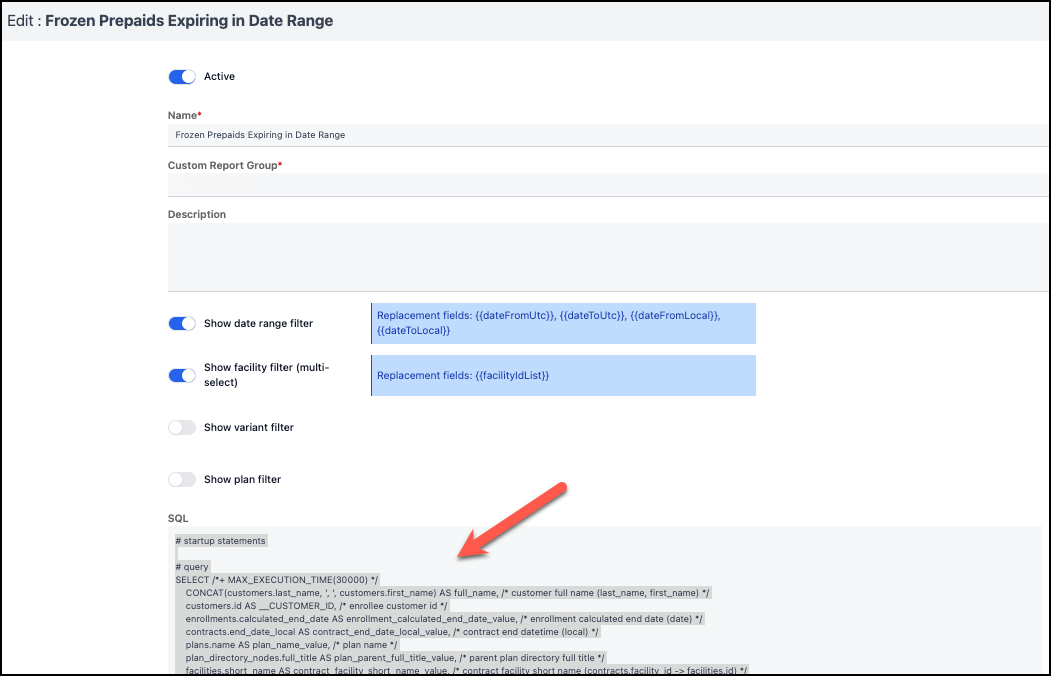Click the facilityIdList replacement fields box

[563, 375]
